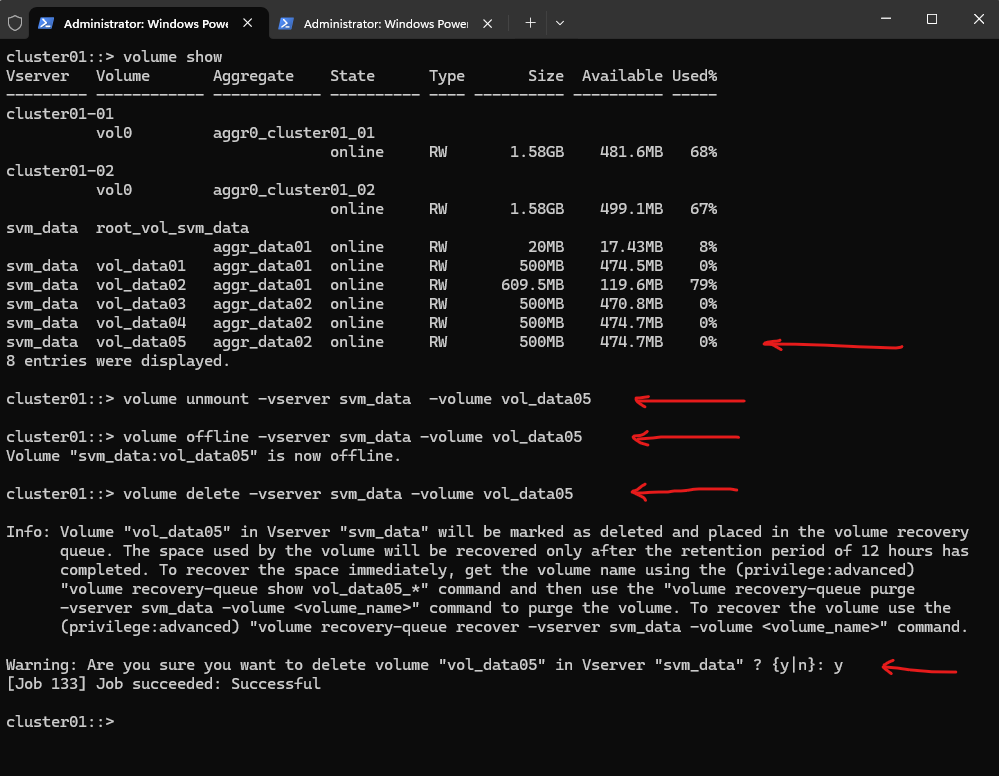The height and width of the screenshot is (776, 999).
Task: Click the "Used%" column header
Action: (693, 76)
